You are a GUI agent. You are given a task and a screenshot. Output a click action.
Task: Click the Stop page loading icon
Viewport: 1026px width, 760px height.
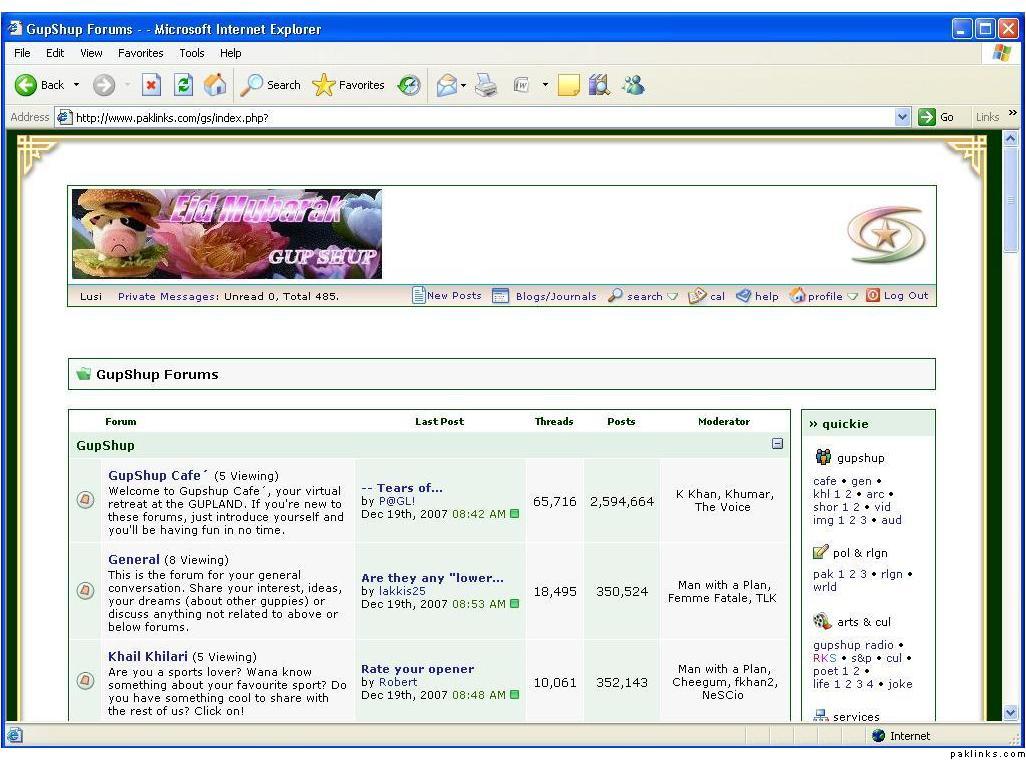click(x=151, y=86)
